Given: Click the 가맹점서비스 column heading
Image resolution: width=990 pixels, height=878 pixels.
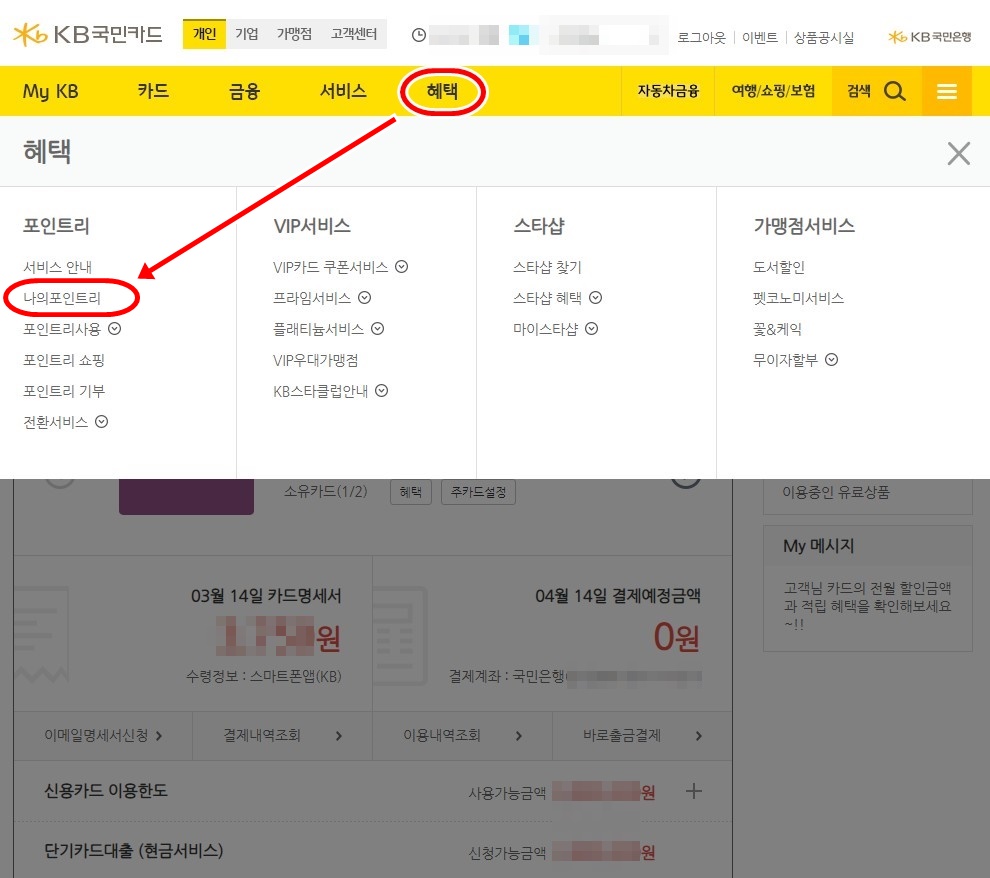Looking at the screenshot, I should (x=804, y=225).
